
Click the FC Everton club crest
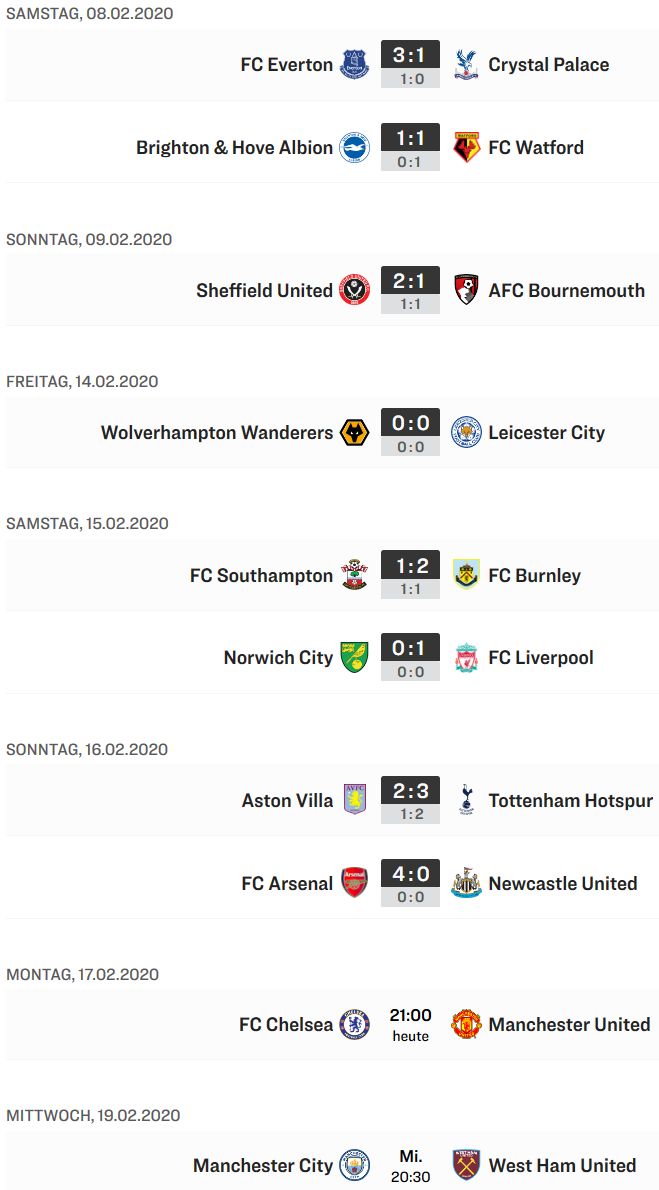(x=355, y=65)
